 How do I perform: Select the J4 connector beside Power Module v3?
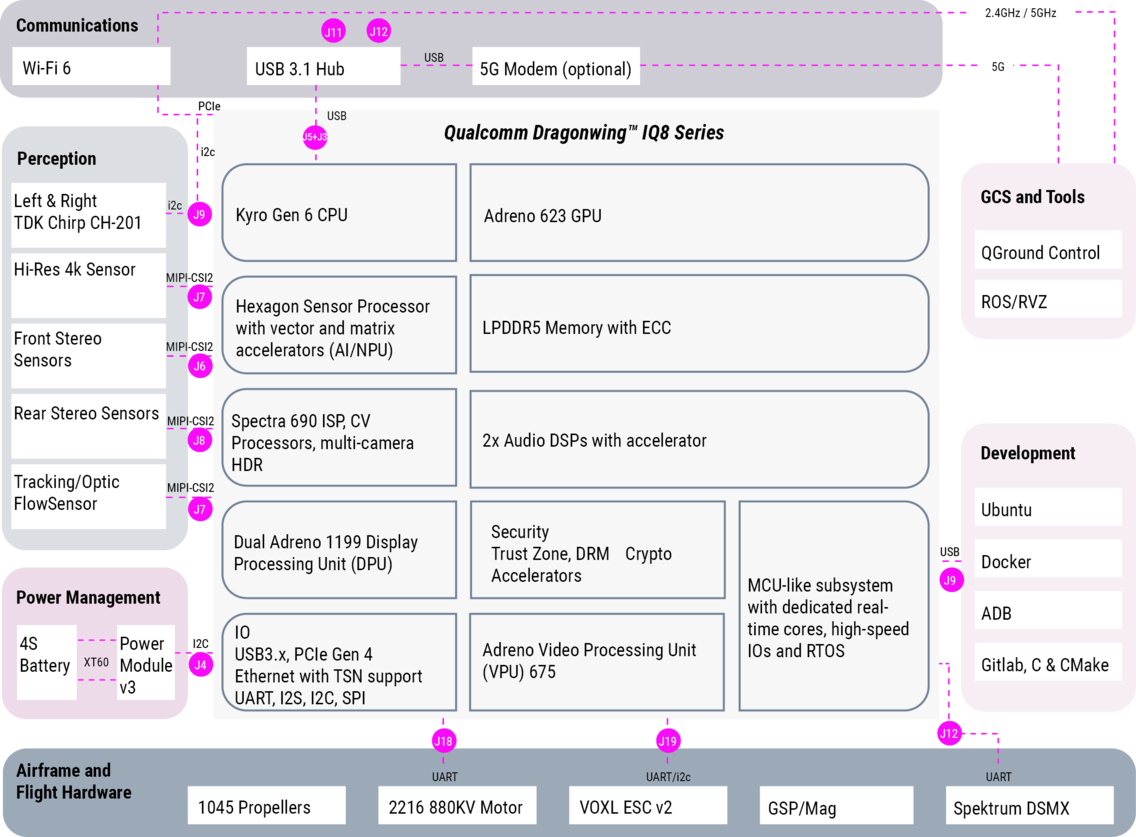(201, 665)
